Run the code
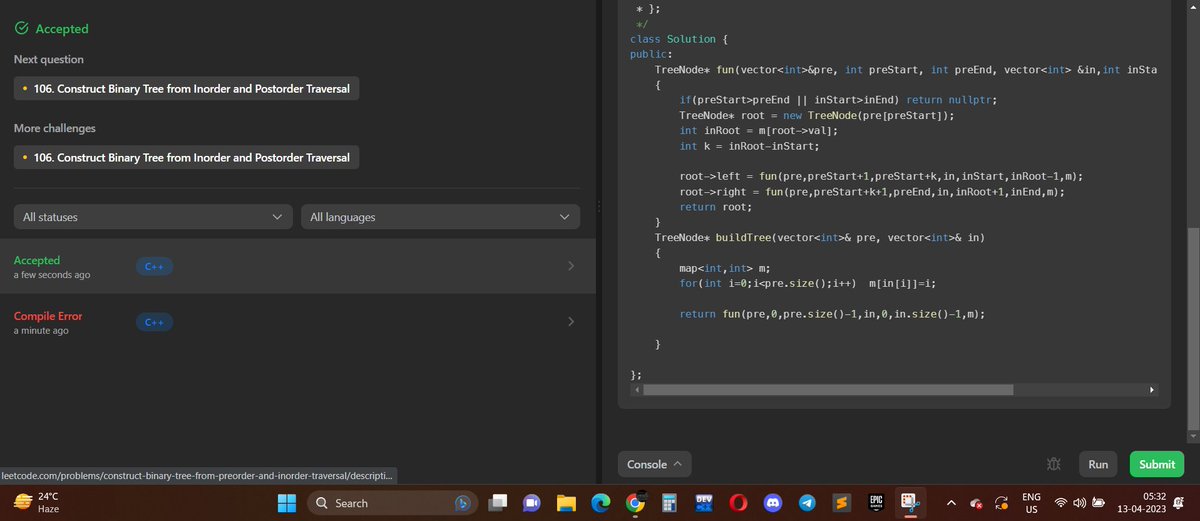This screenshot has height=521, width=1200. pyautogui.click(x=1098, y=464)
